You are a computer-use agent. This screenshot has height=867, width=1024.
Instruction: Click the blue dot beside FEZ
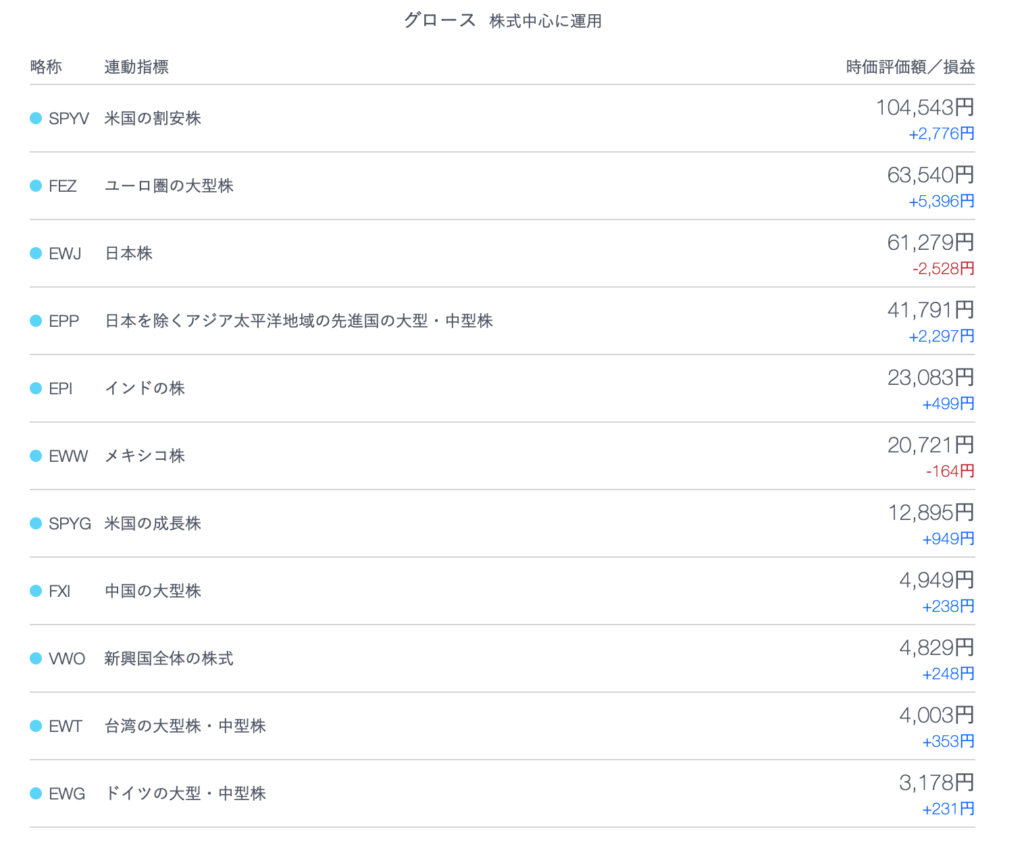[x=36, y=186]
